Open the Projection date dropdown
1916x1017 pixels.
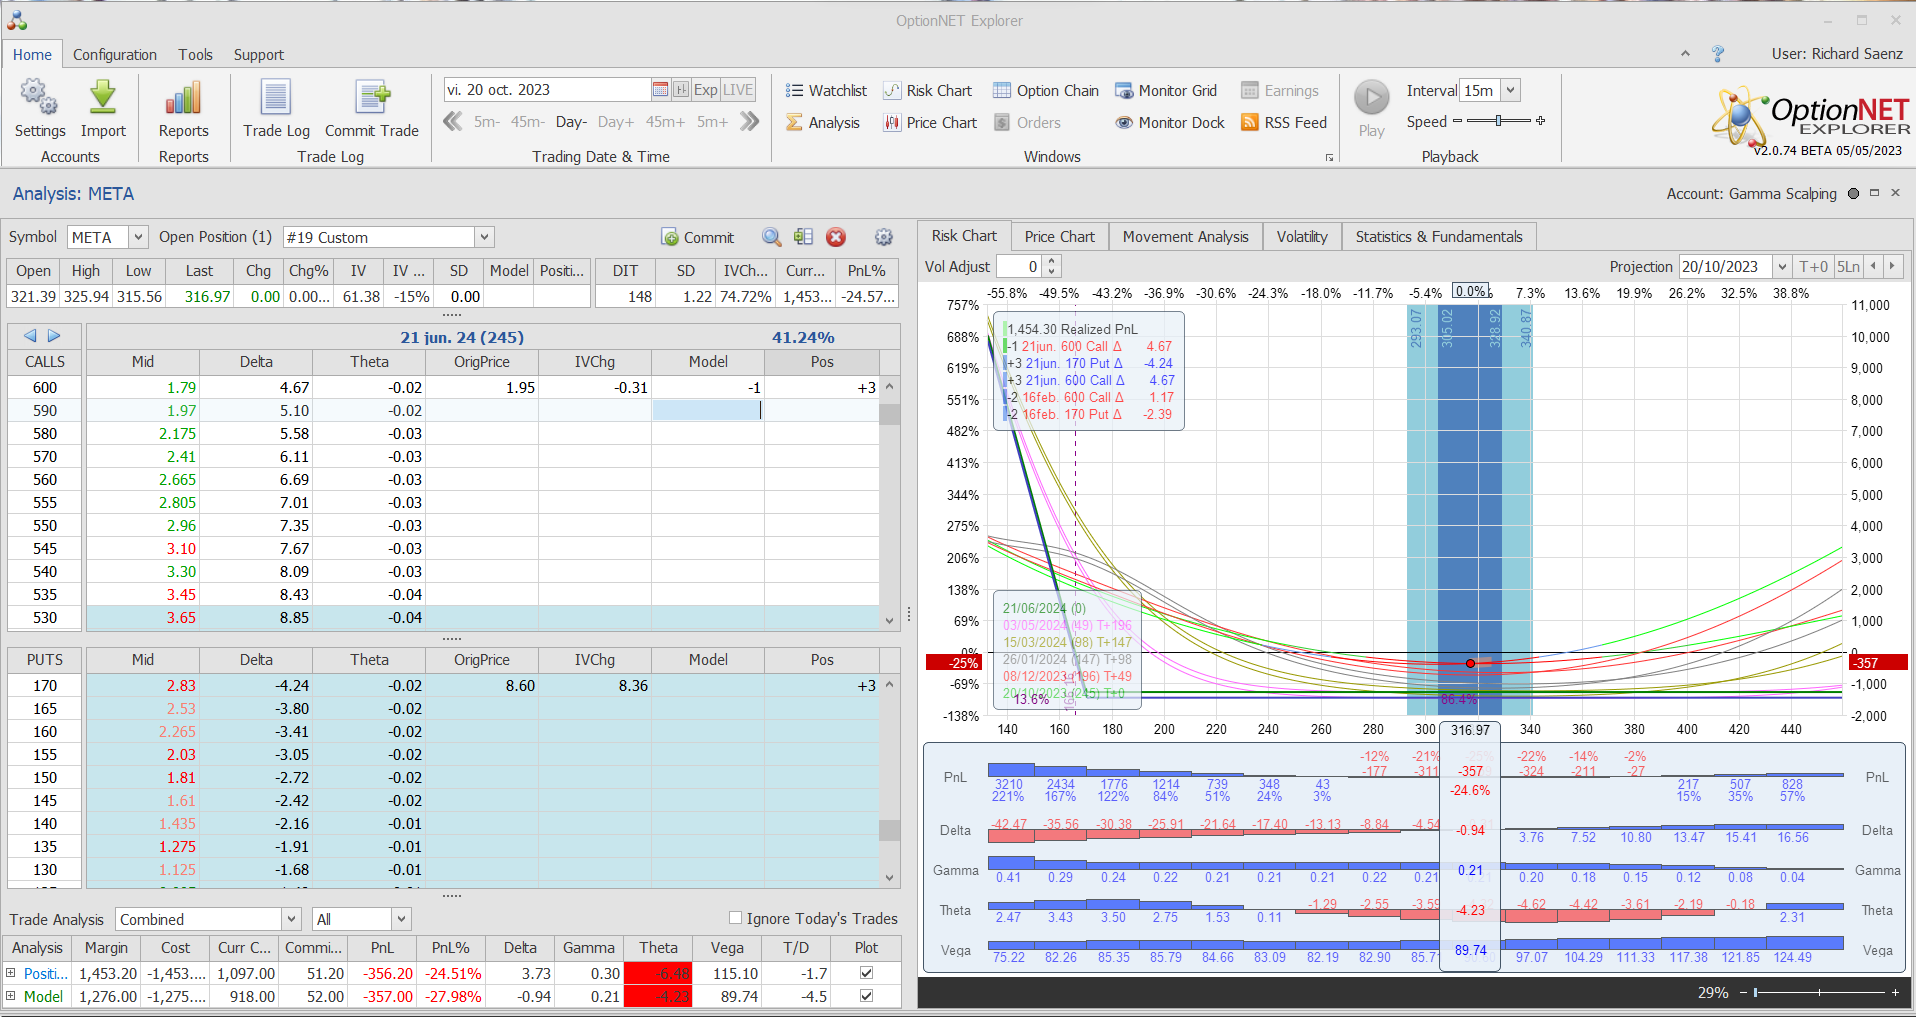click(x=1782, y=267)
